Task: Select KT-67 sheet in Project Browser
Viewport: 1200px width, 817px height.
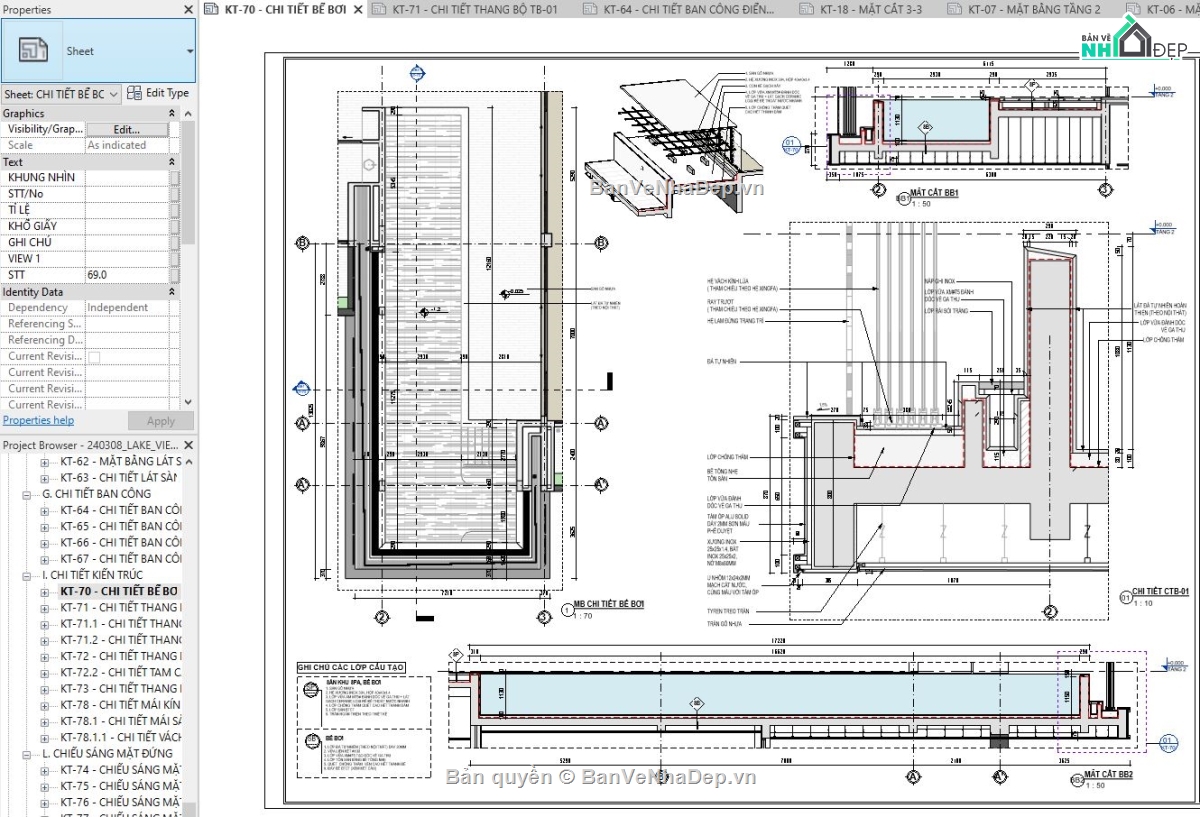Action: click(121, 559)
